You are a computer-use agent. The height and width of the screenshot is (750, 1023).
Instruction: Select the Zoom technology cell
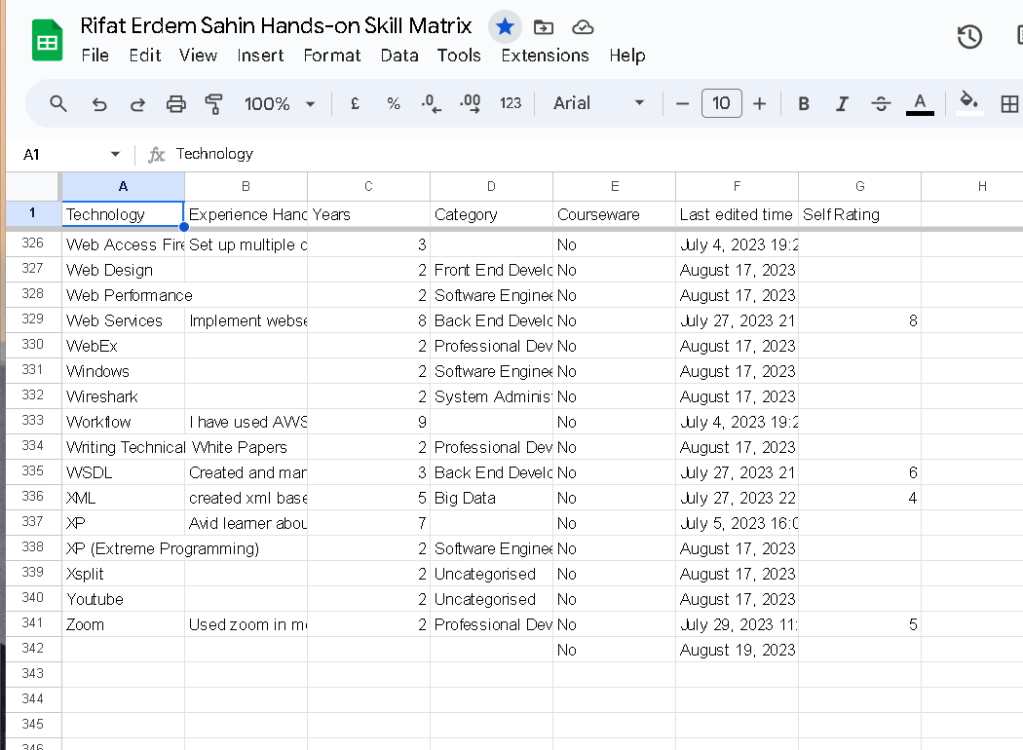[123, 624]
